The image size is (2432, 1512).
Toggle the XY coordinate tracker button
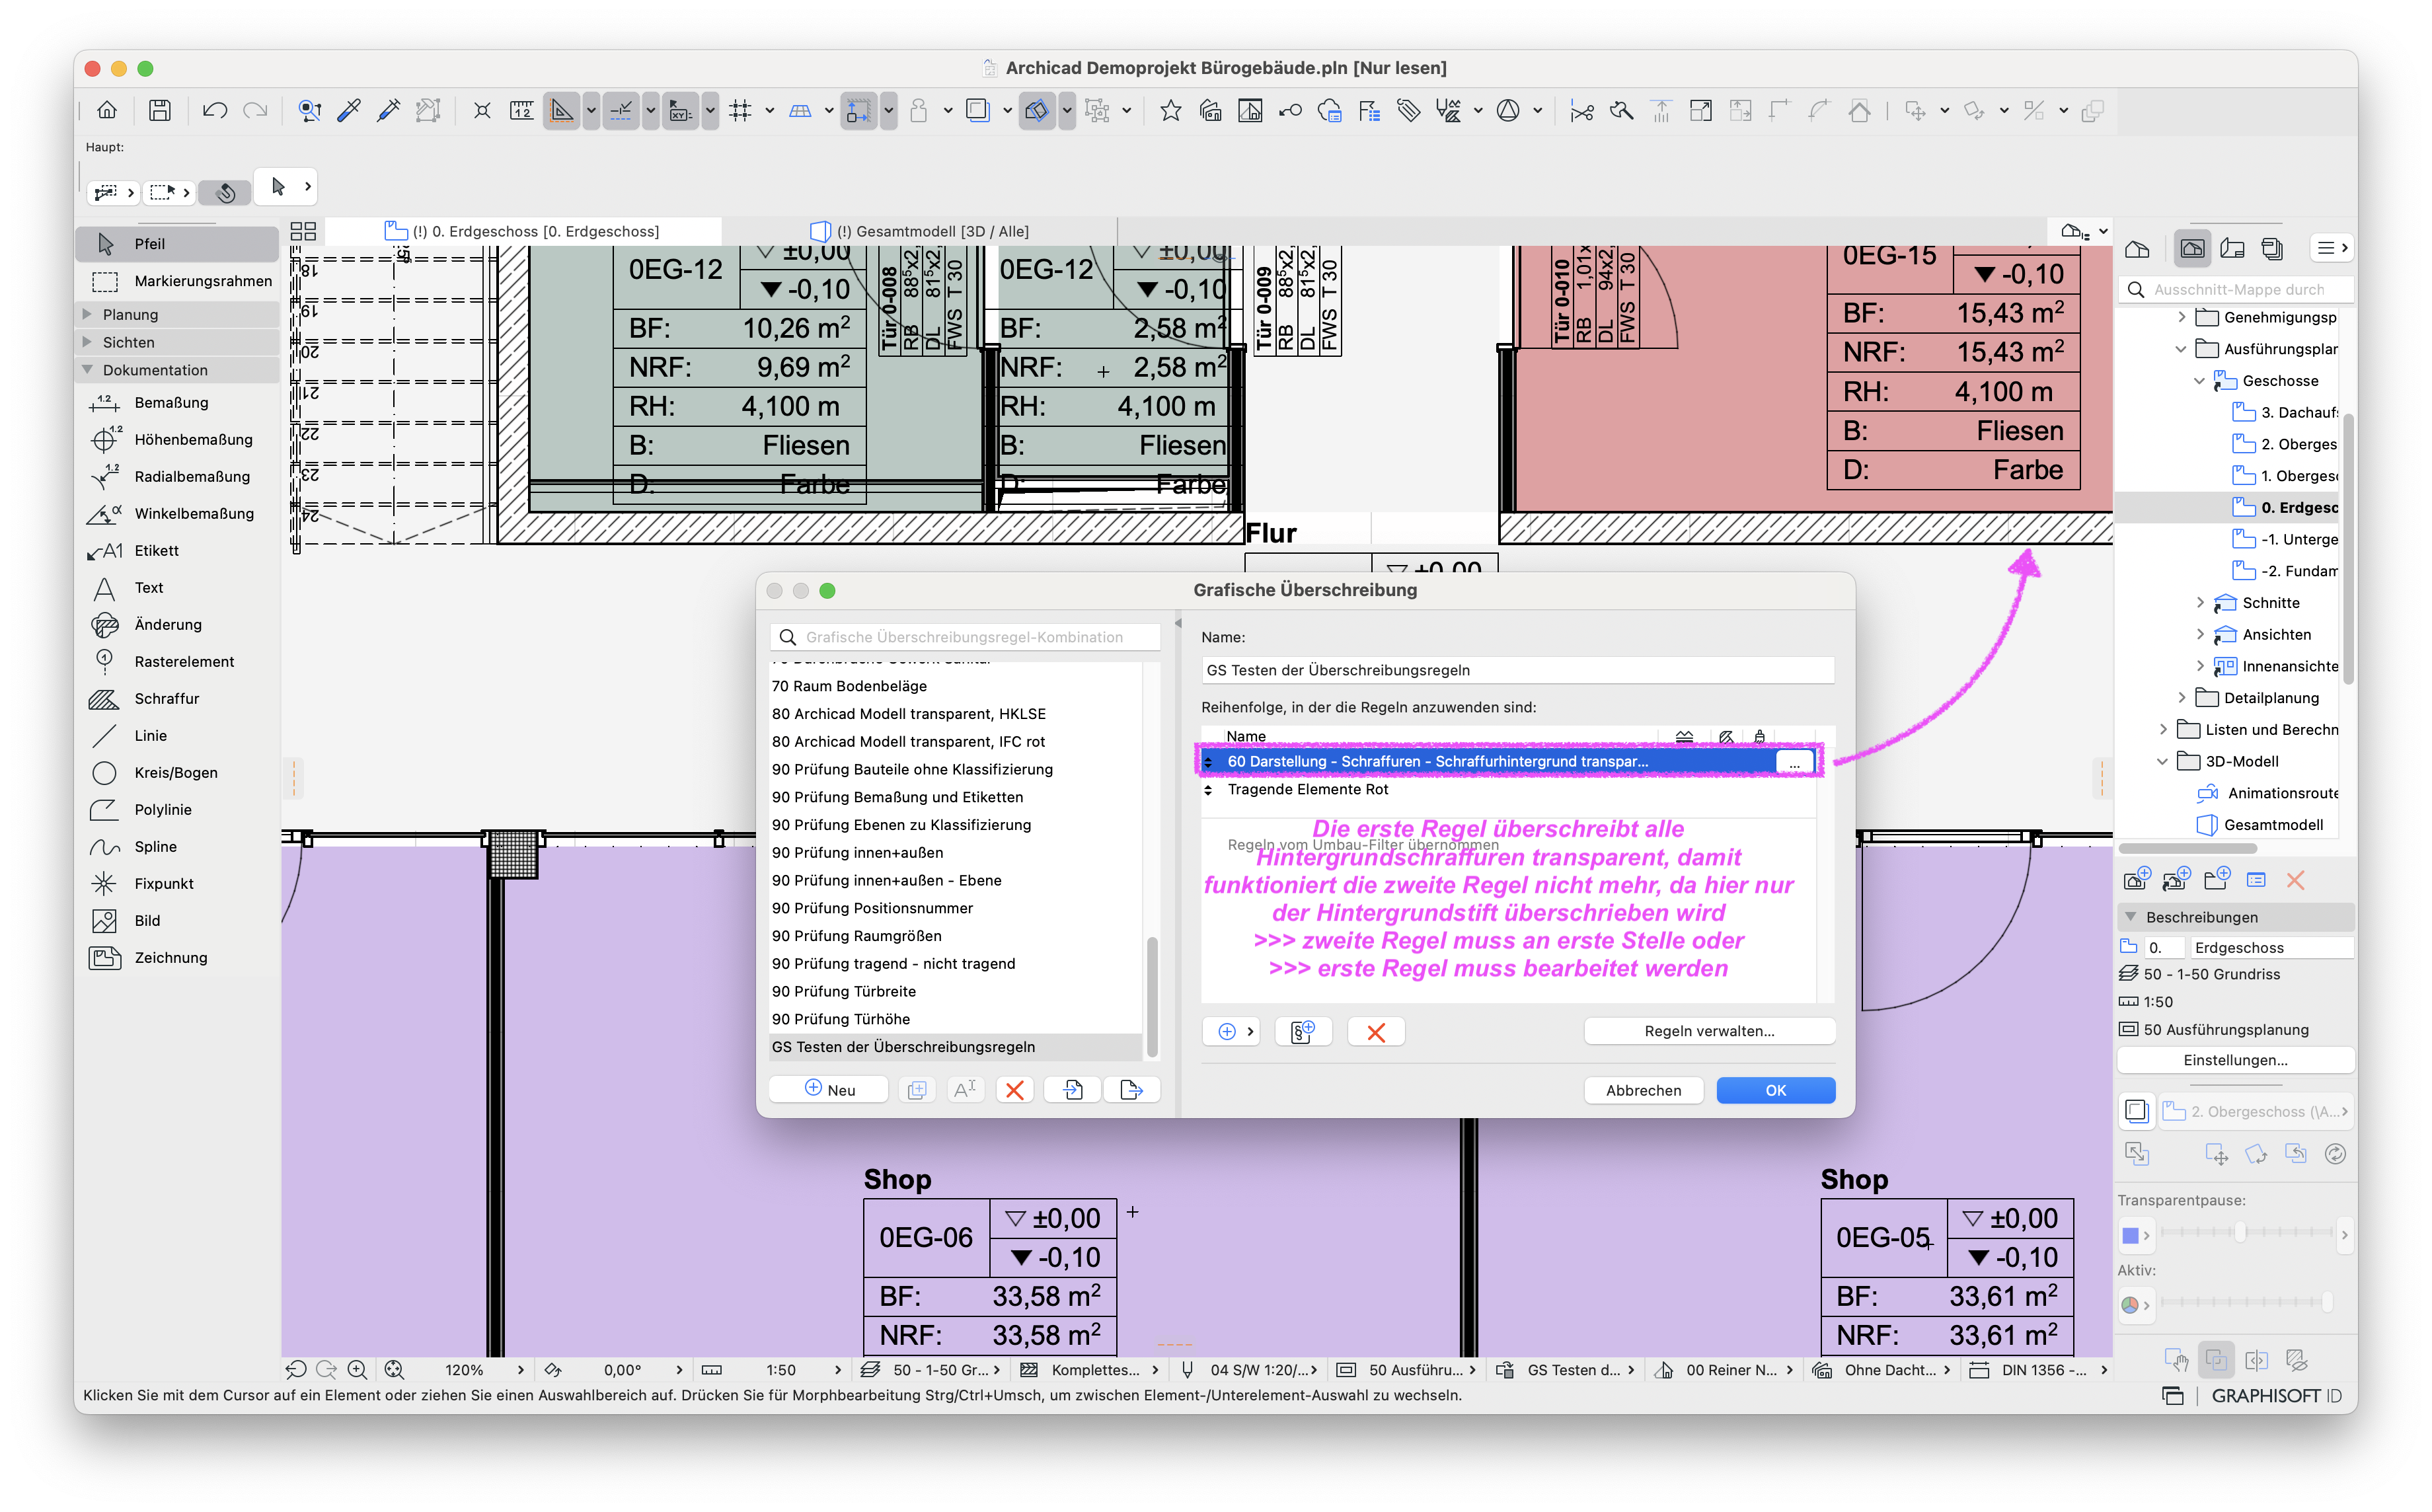click(680, 110)
